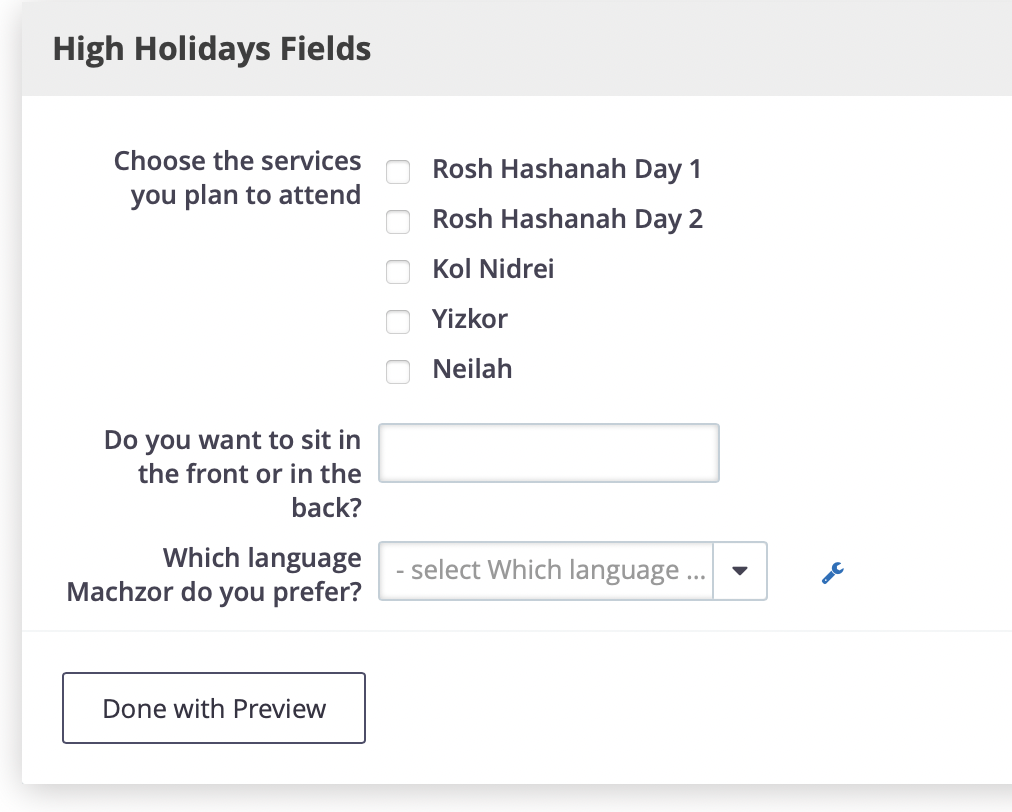Check the Rosh Hashanah Day 1 checkbox
The width and height of the screenshot is (1012, 812).
[x=398, y=172]
